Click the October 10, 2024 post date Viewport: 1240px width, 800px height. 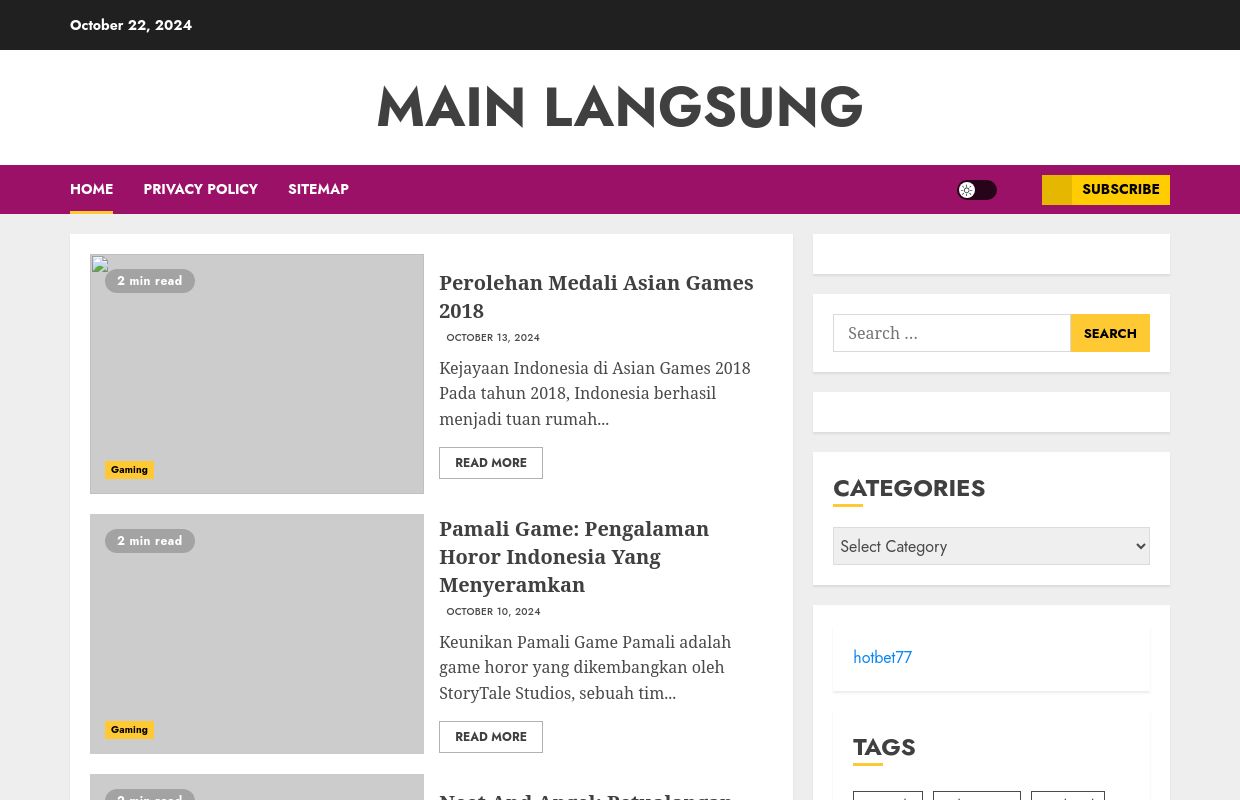click(x=493, y=612)
